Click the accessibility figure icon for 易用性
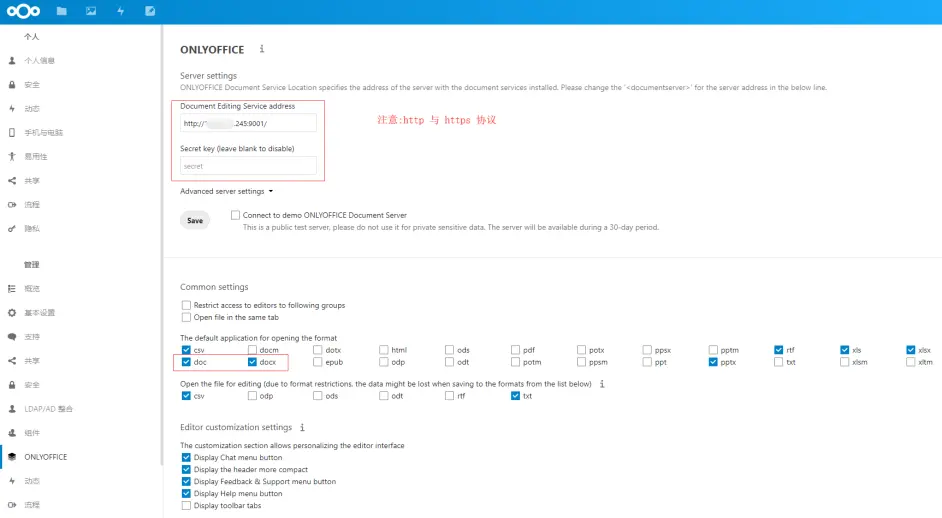Viewport: 942px width, 518px height. click(x=12, y=157)
